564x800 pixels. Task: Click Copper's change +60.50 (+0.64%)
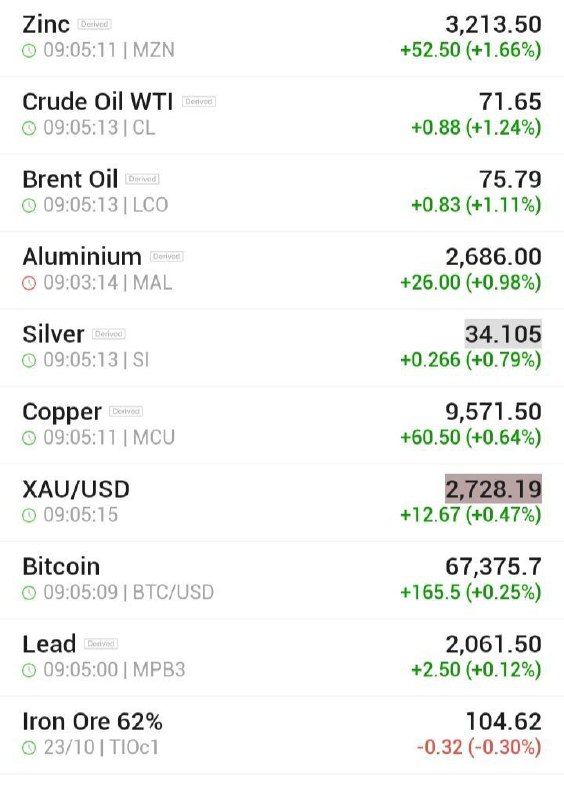pos(471,437)
